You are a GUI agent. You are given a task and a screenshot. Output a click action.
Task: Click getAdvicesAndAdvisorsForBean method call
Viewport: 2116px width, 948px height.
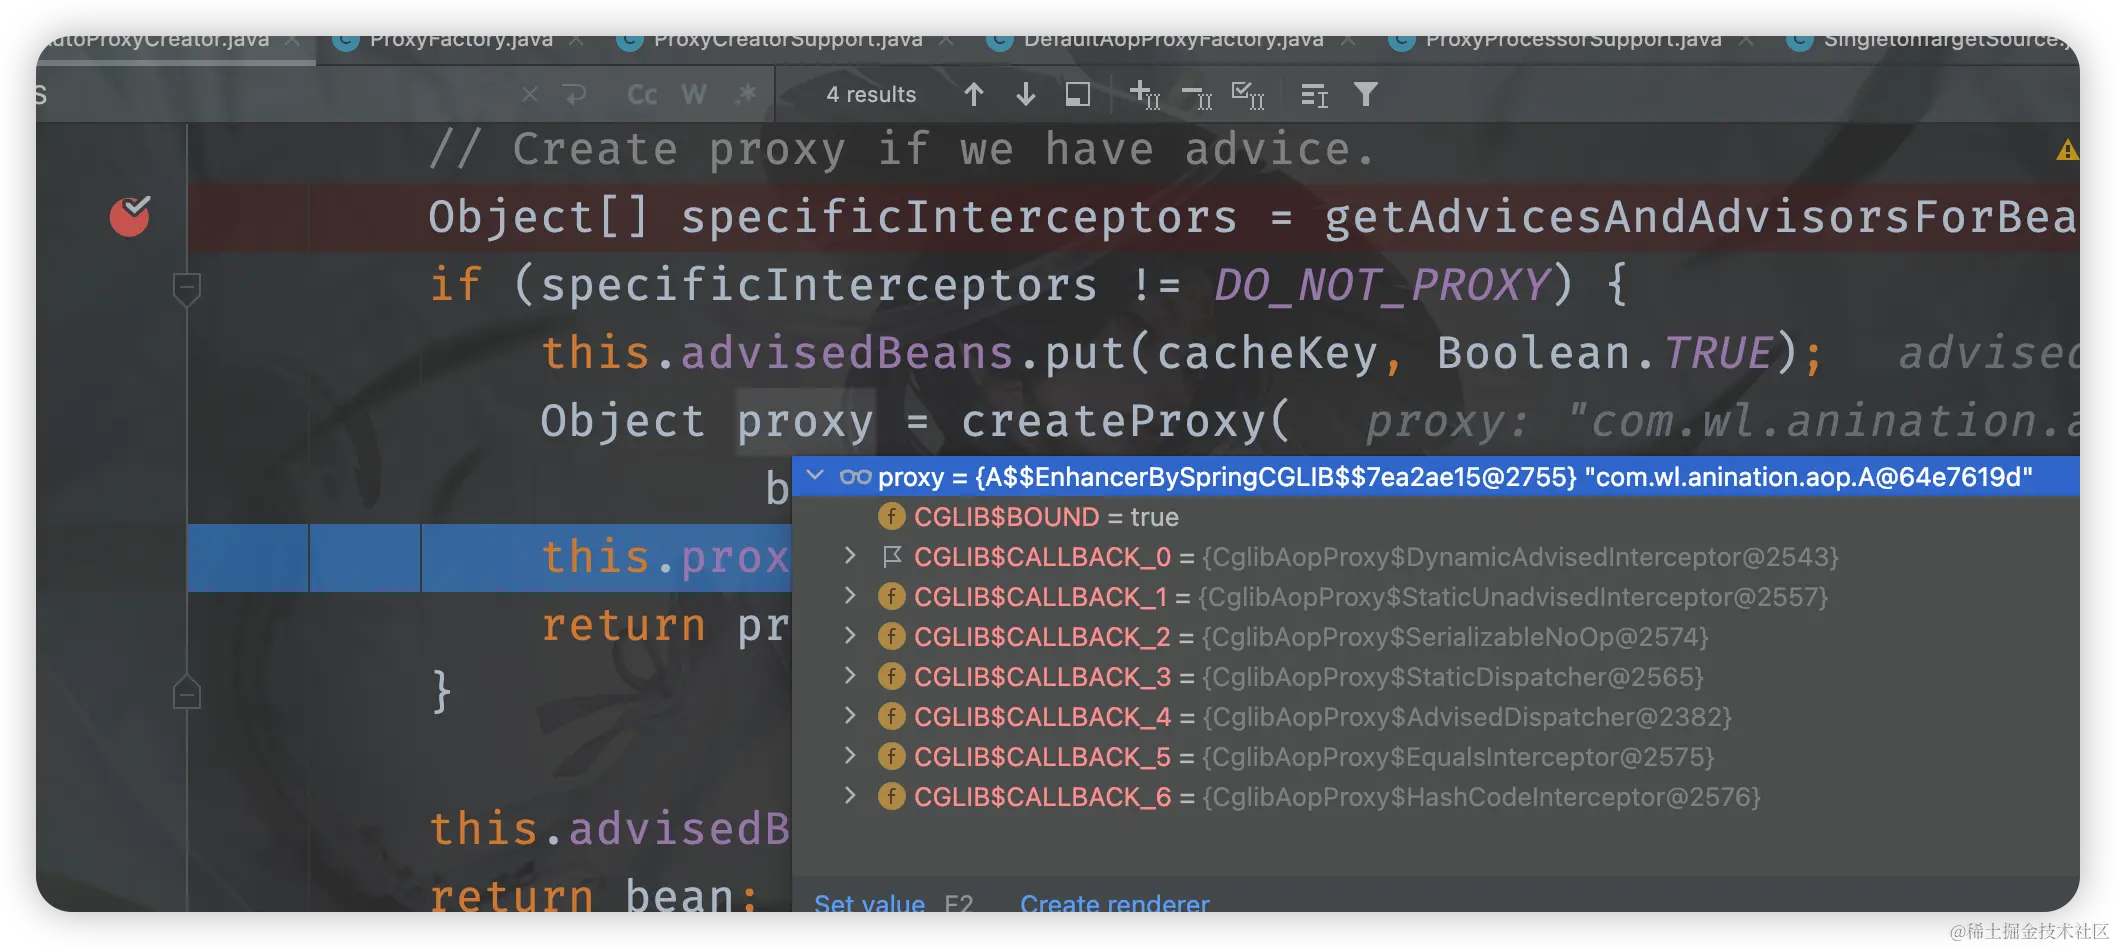(x=1701, y=217)
